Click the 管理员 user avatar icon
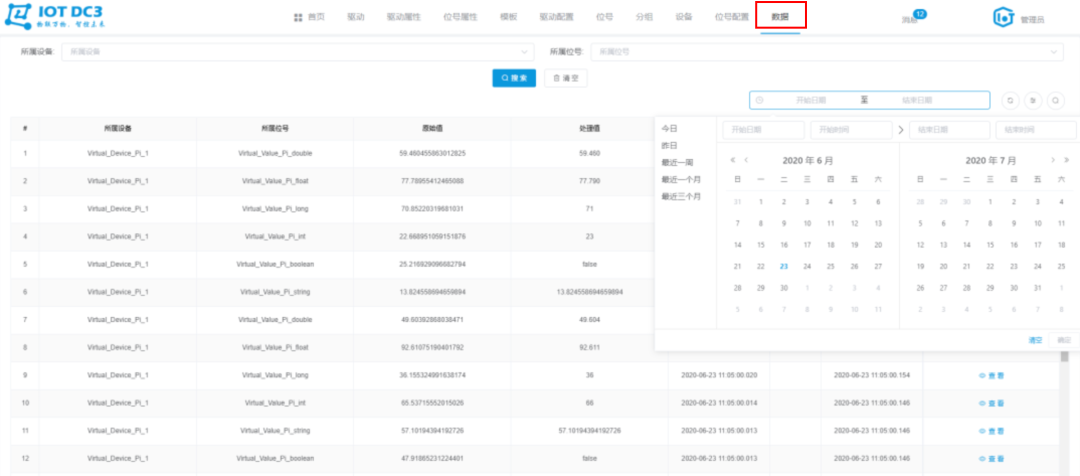Image resolution: width=1080 pixels, height=476 pixels. pyautogui.click(x=1004, y=19)
